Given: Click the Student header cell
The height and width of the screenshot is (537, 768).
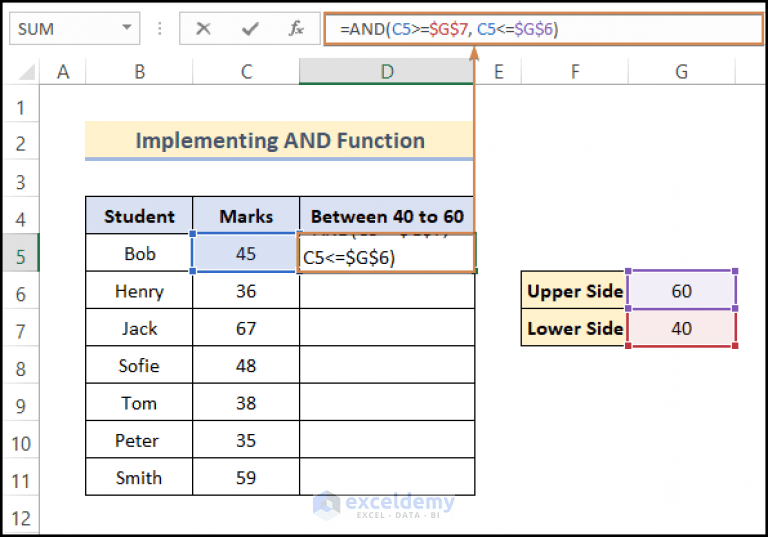Looking at the screenshot, I should tap(139, 216).
